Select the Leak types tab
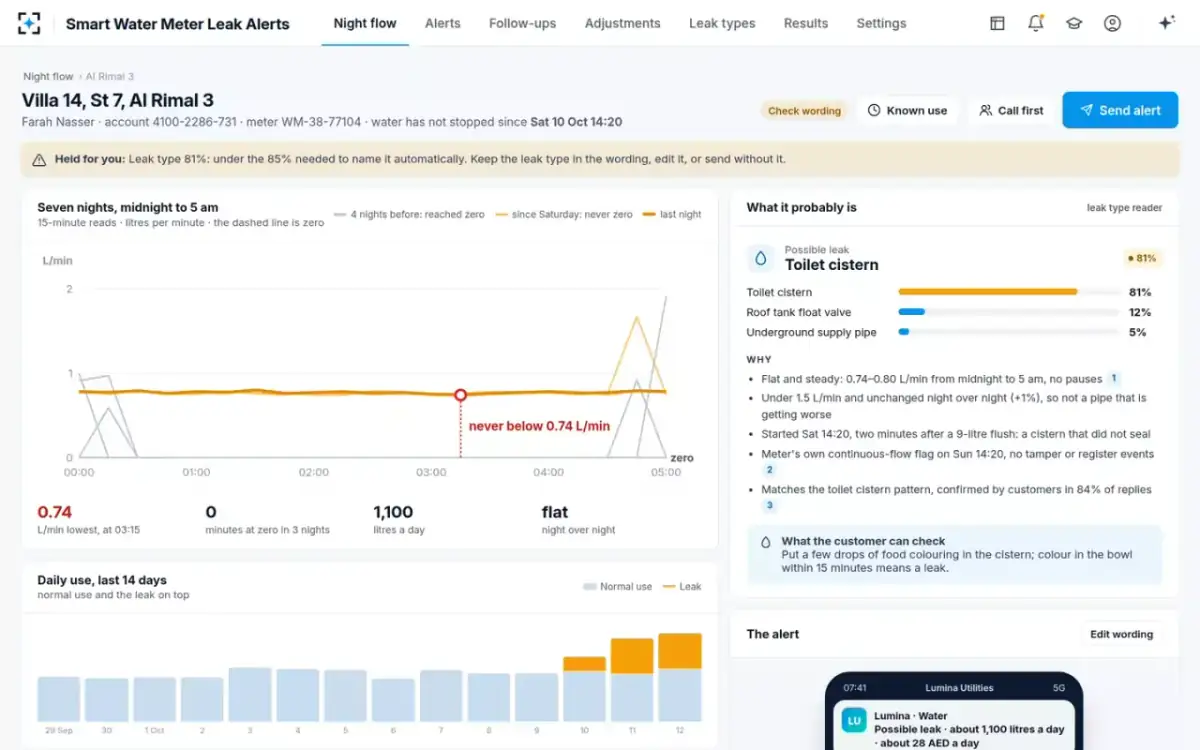 722,23
